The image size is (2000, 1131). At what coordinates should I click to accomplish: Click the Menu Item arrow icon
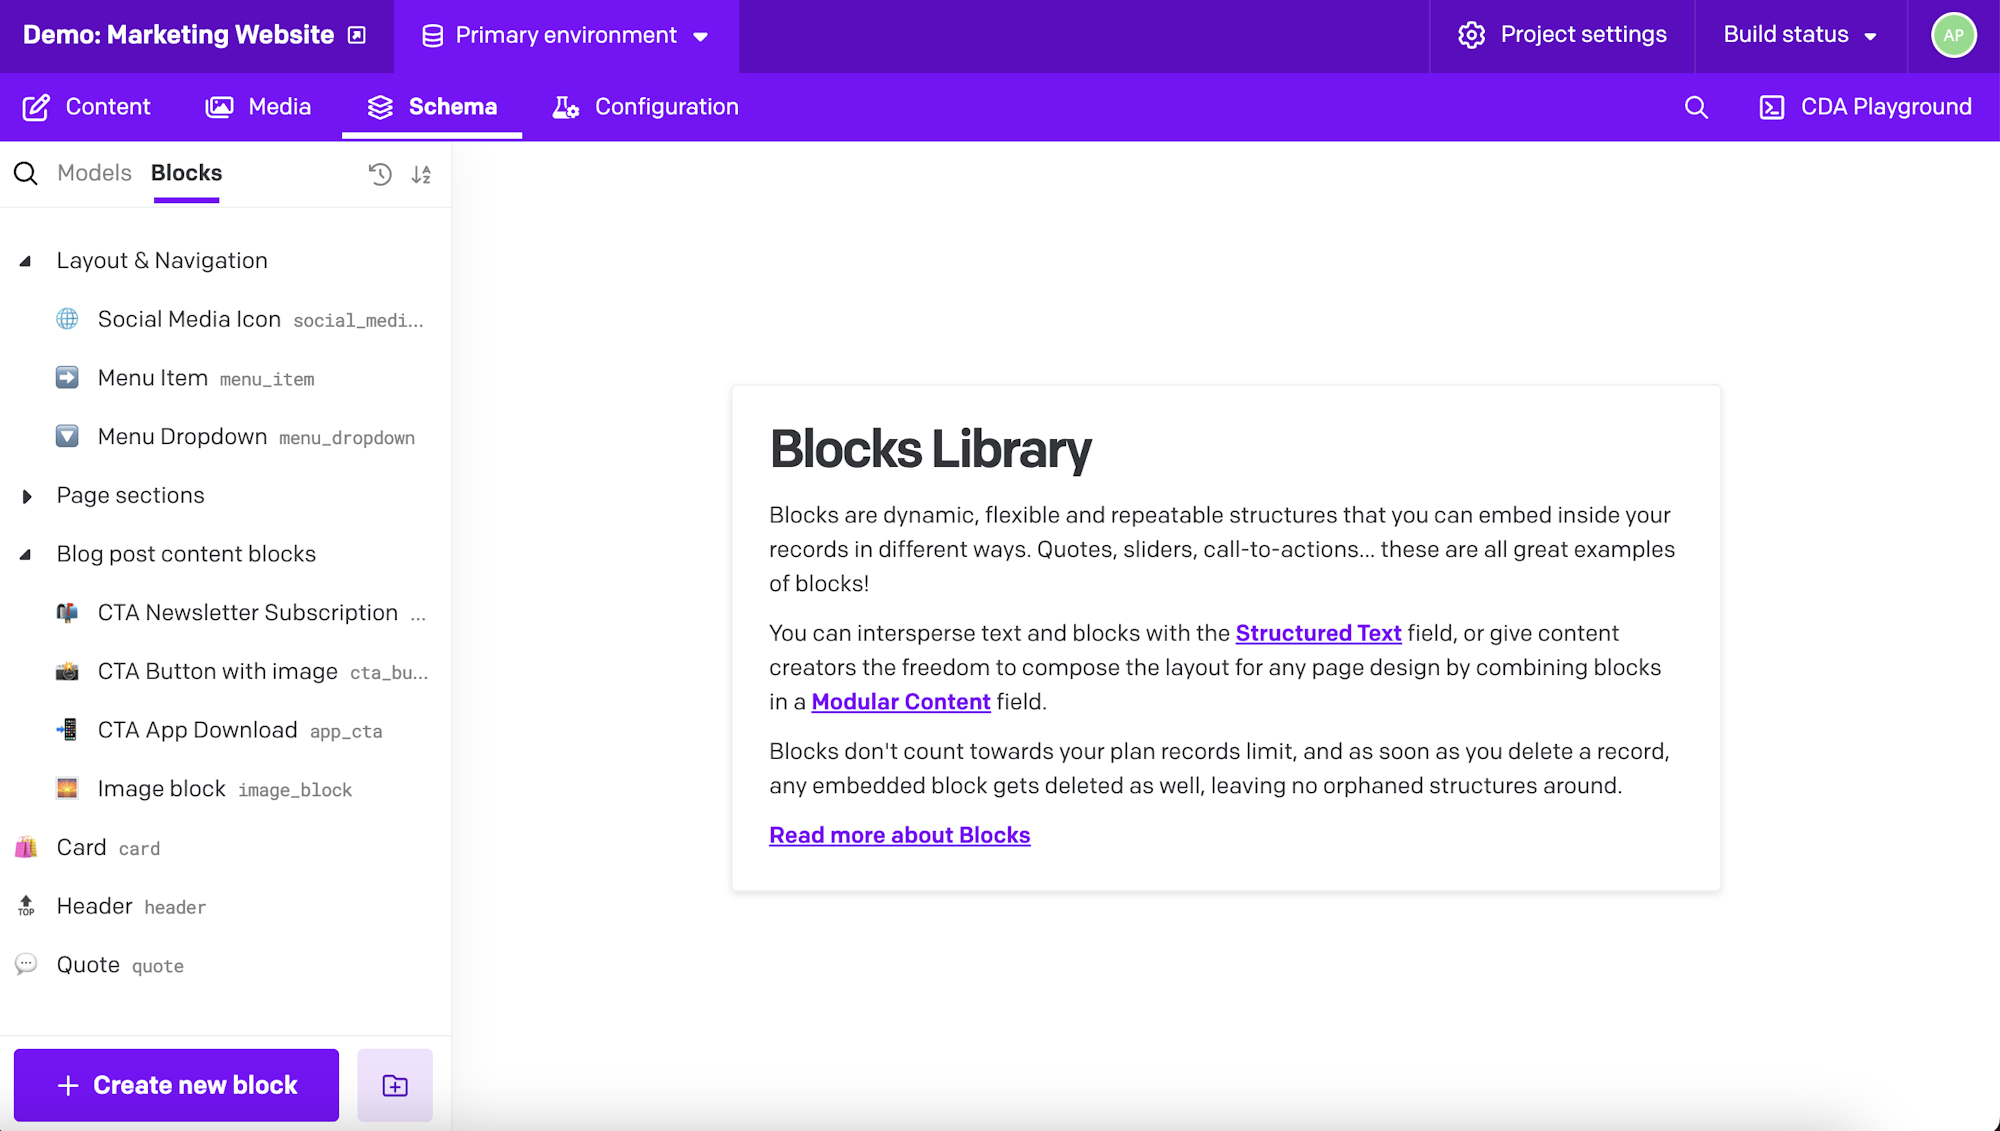[67, 378]
